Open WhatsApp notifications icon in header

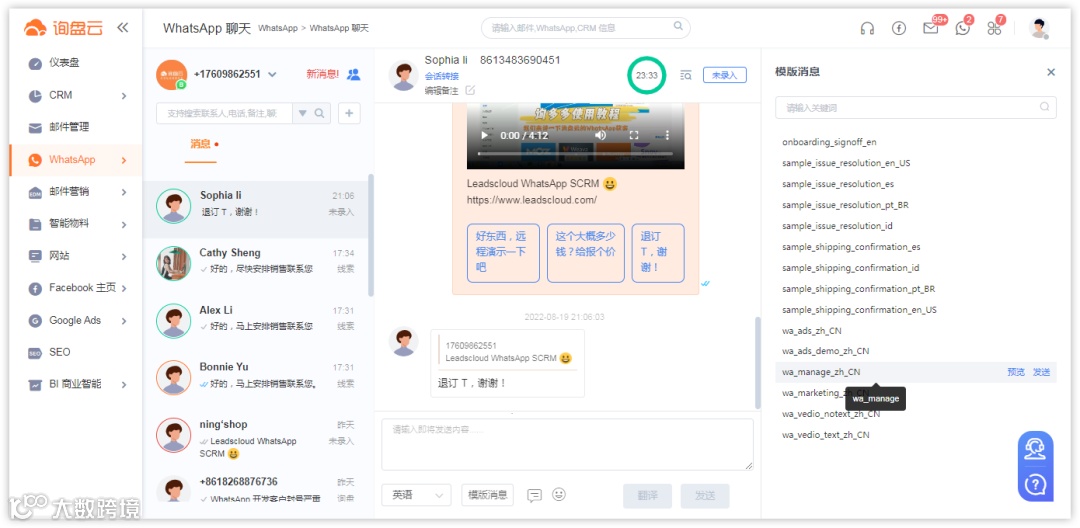pyautogui.click(x=962, y=28)
